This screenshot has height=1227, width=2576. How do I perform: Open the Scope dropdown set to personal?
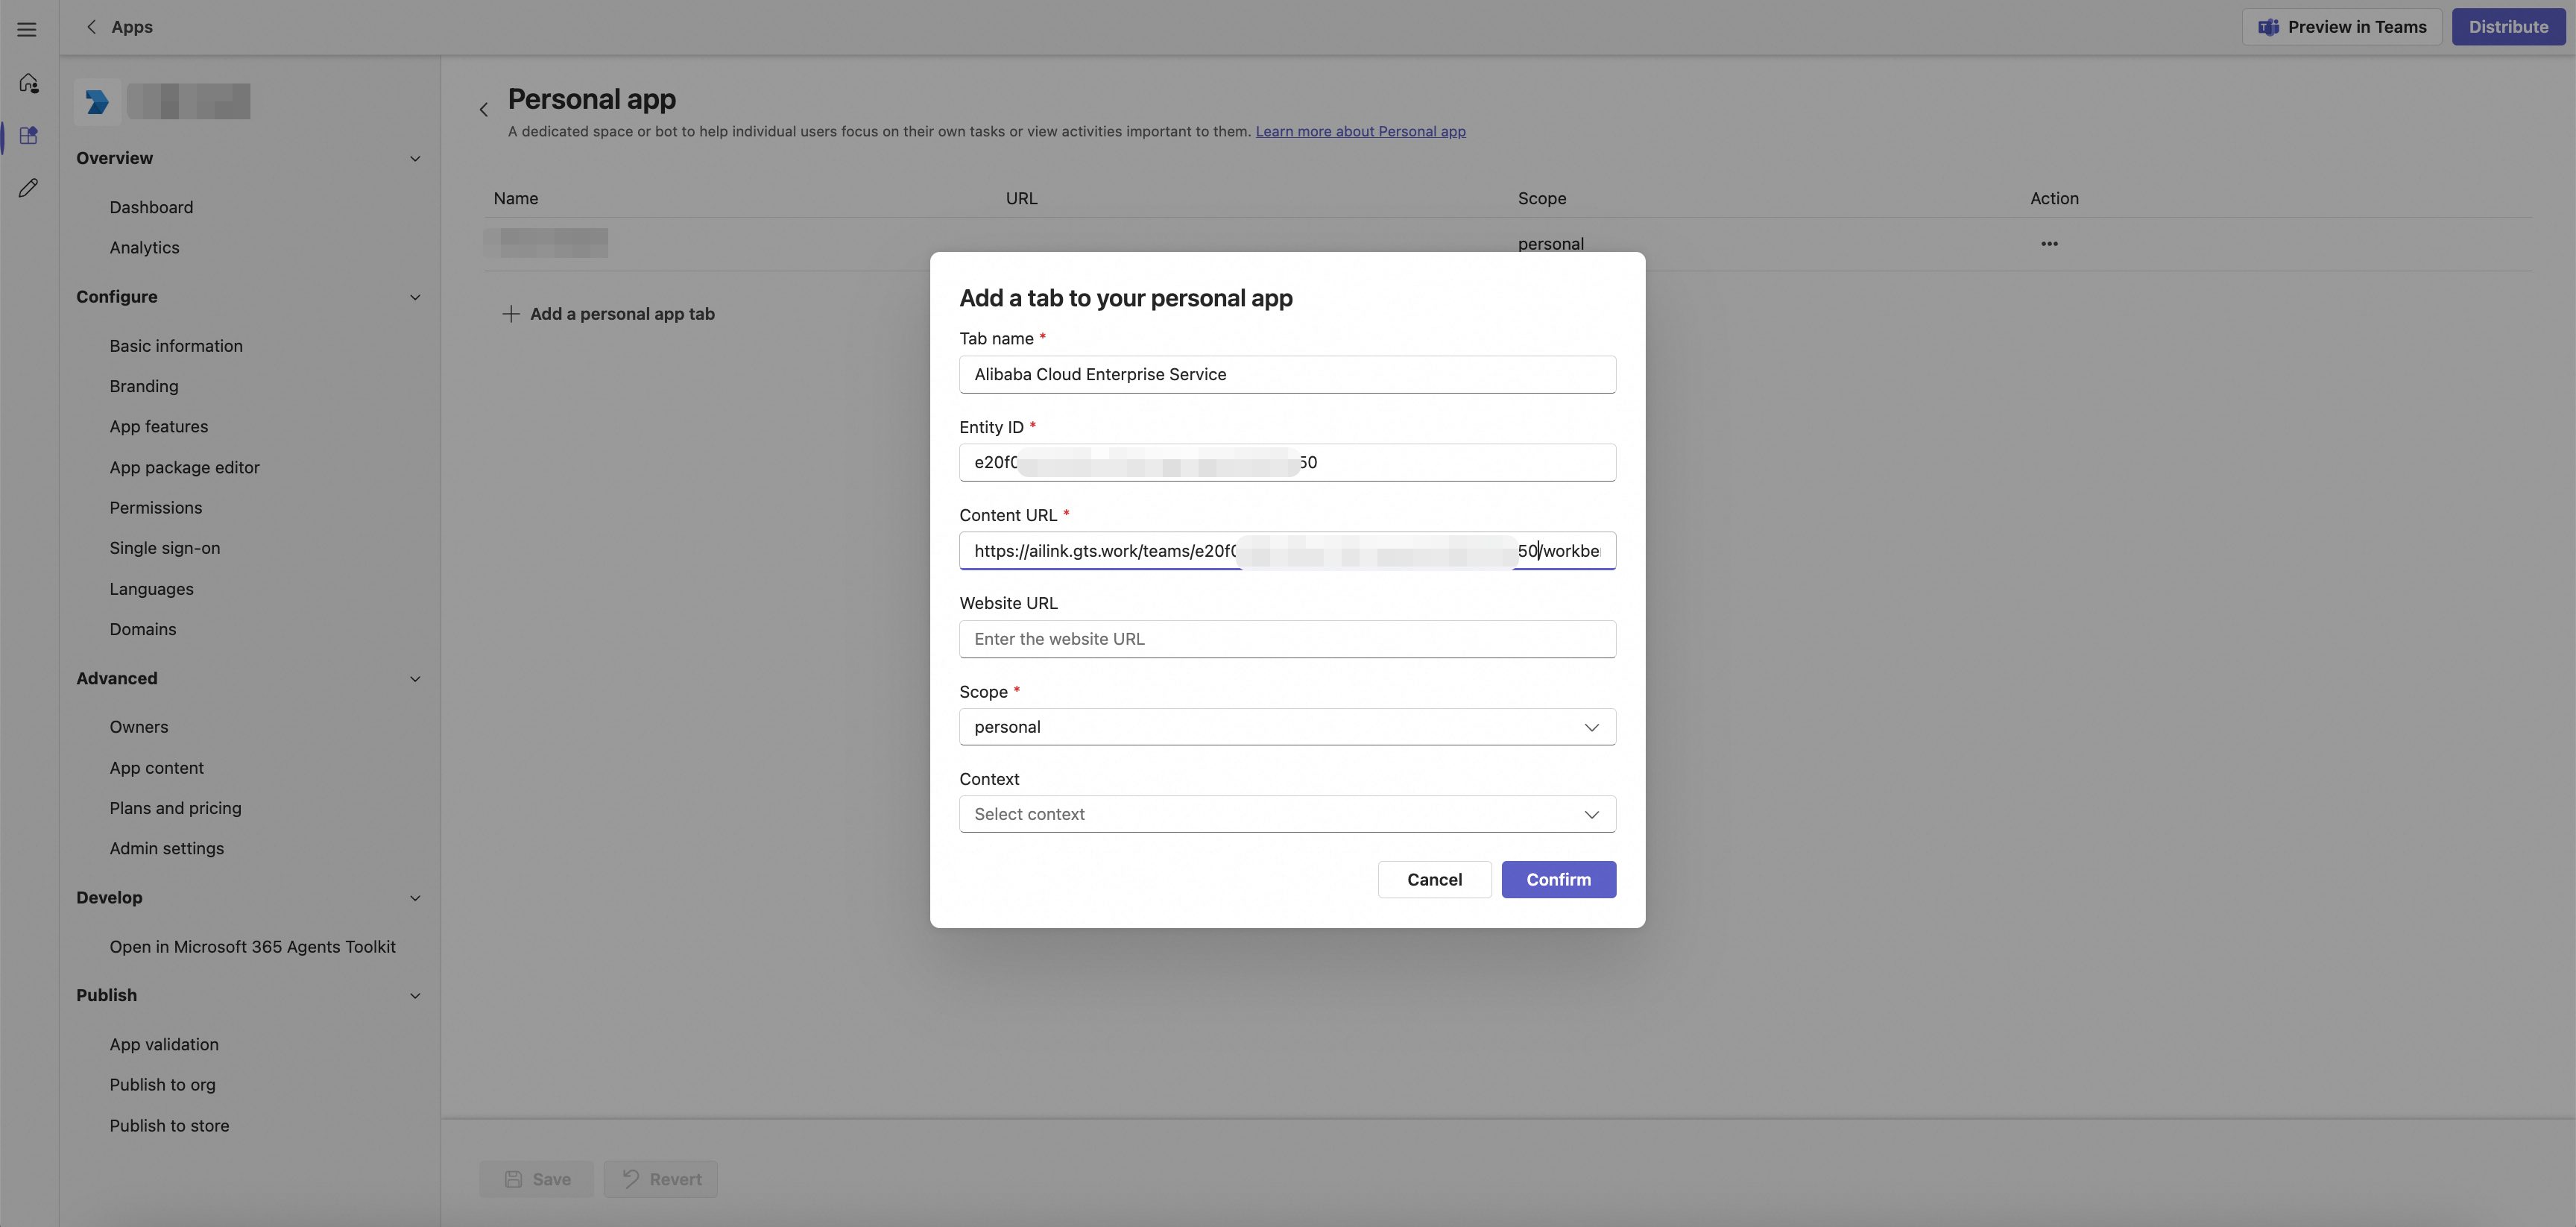pyautogui.click(x=1286, y=727)
